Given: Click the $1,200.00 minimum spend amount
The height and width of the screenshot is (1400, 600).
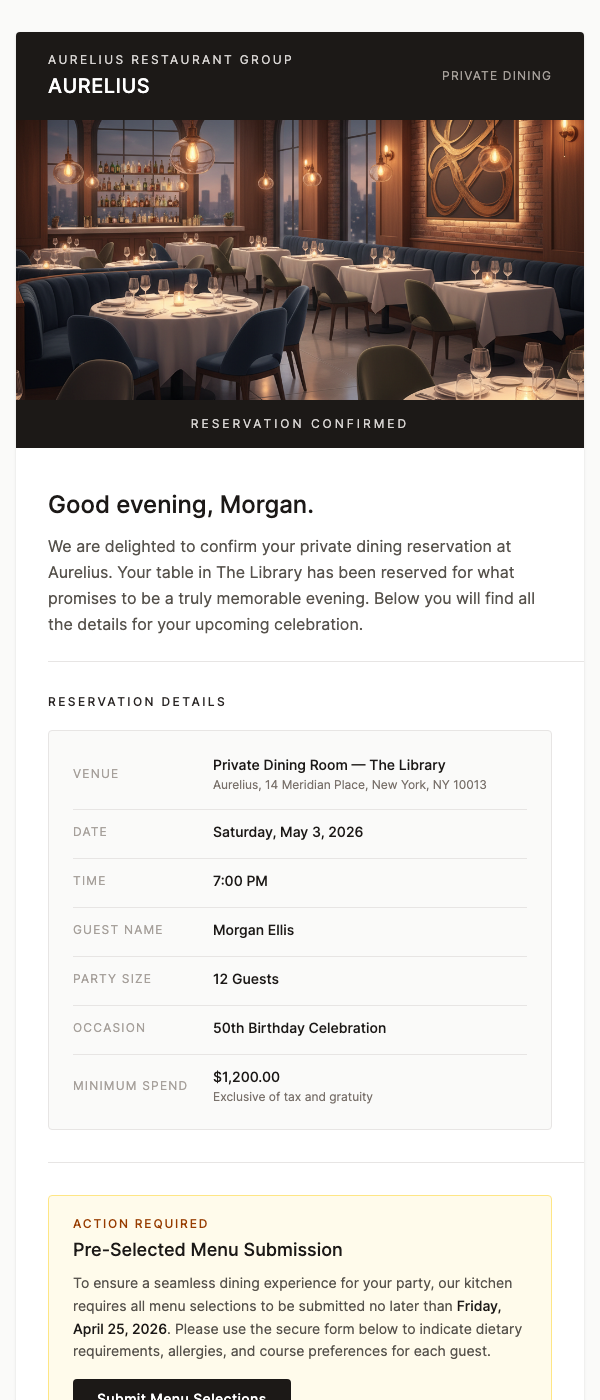Looking at the screenshot, I should (x=246, y=1077).
